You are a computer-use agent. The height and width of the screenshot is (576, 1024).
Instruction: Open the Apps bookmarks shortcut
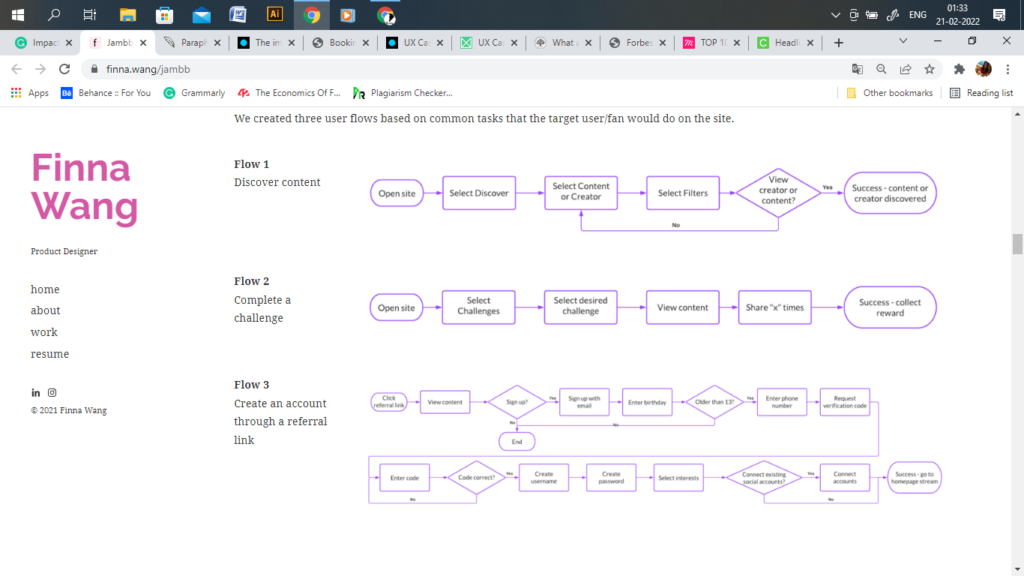click(30, 93)
